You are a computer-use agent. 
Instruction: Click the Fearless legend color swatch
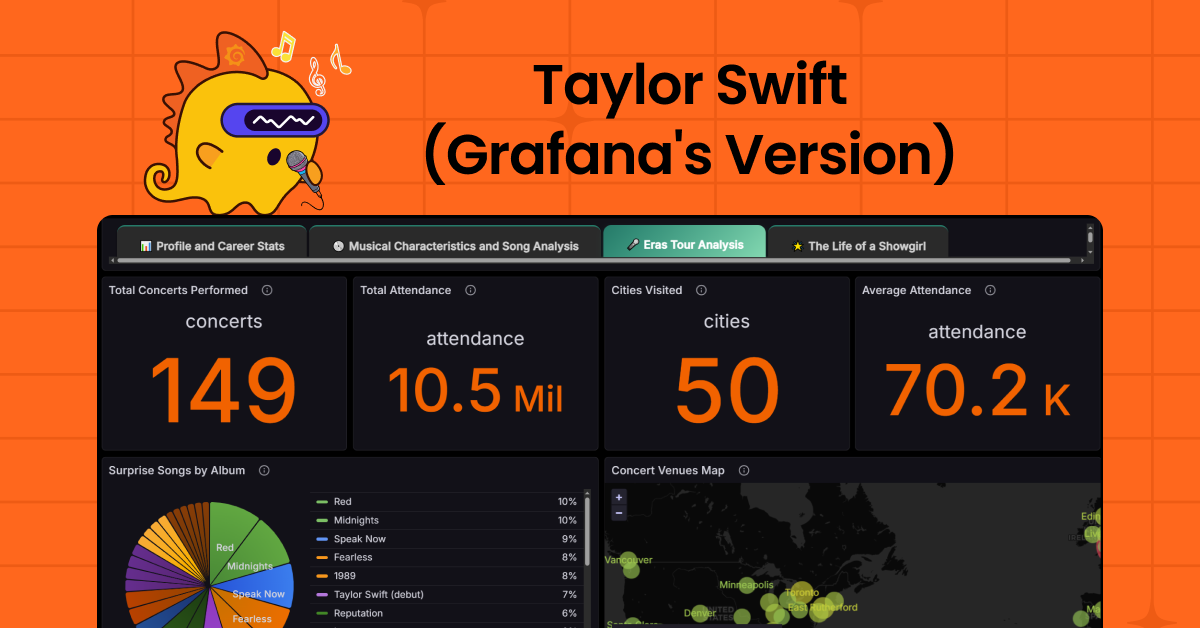(x=322, y=558)
